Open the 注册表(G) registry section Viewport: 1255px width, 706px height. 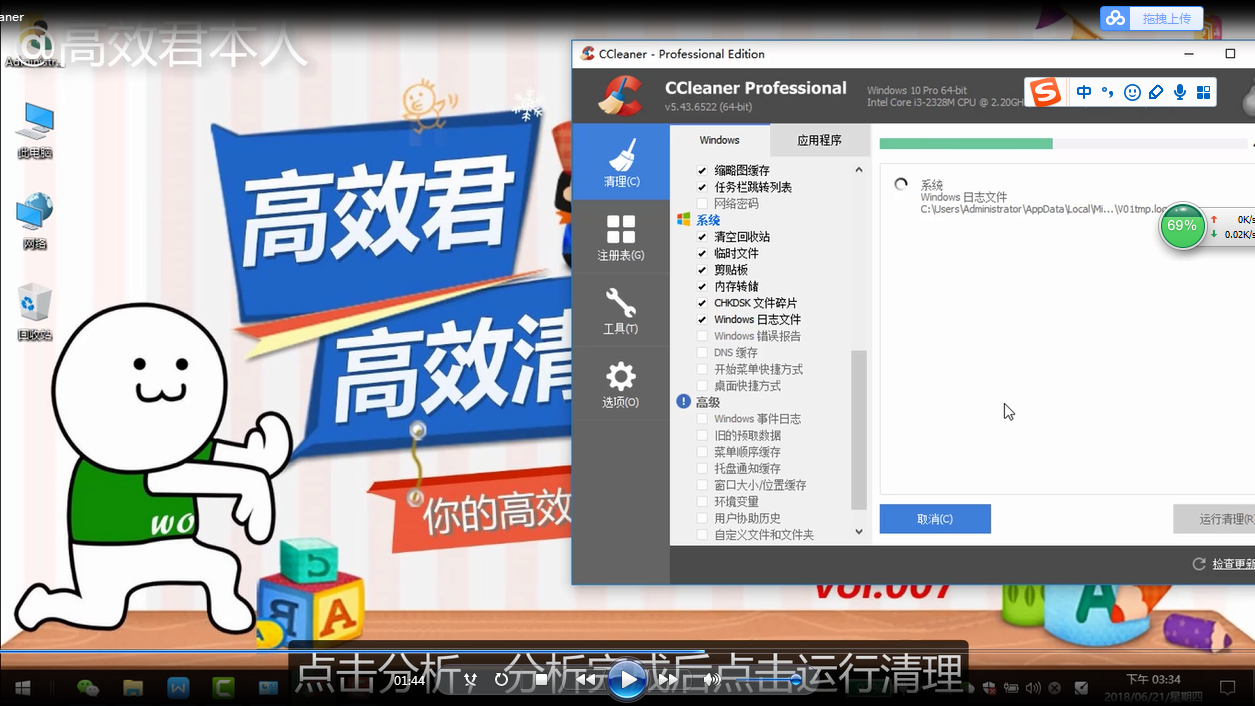click(x=621, y=237)
